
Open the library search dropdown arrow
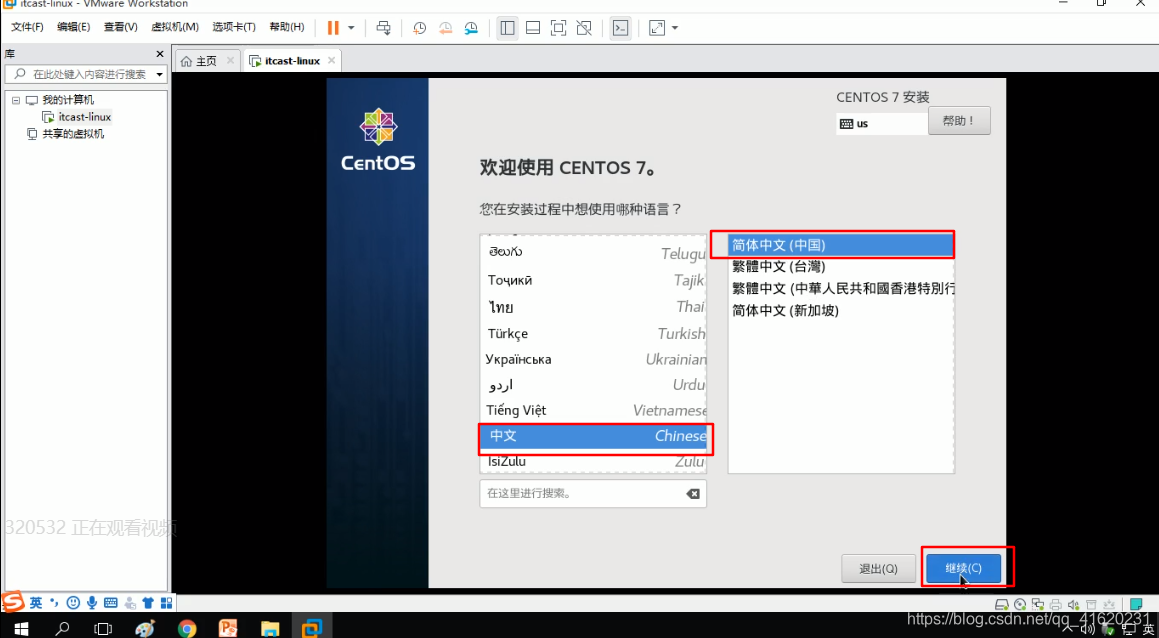coord(160,75)
